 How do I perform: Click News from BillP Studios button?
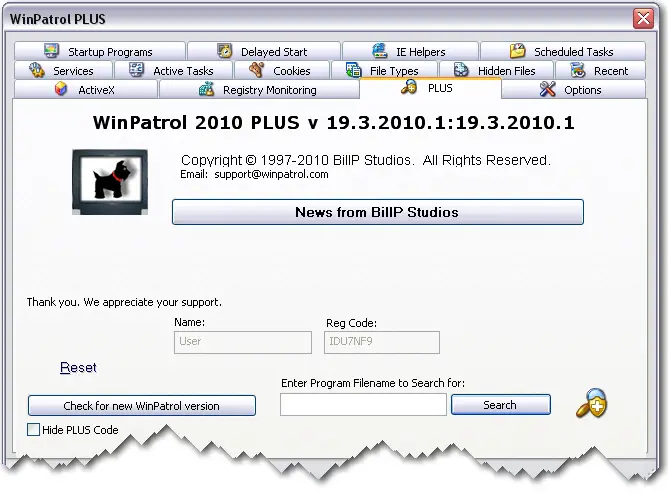377,212
